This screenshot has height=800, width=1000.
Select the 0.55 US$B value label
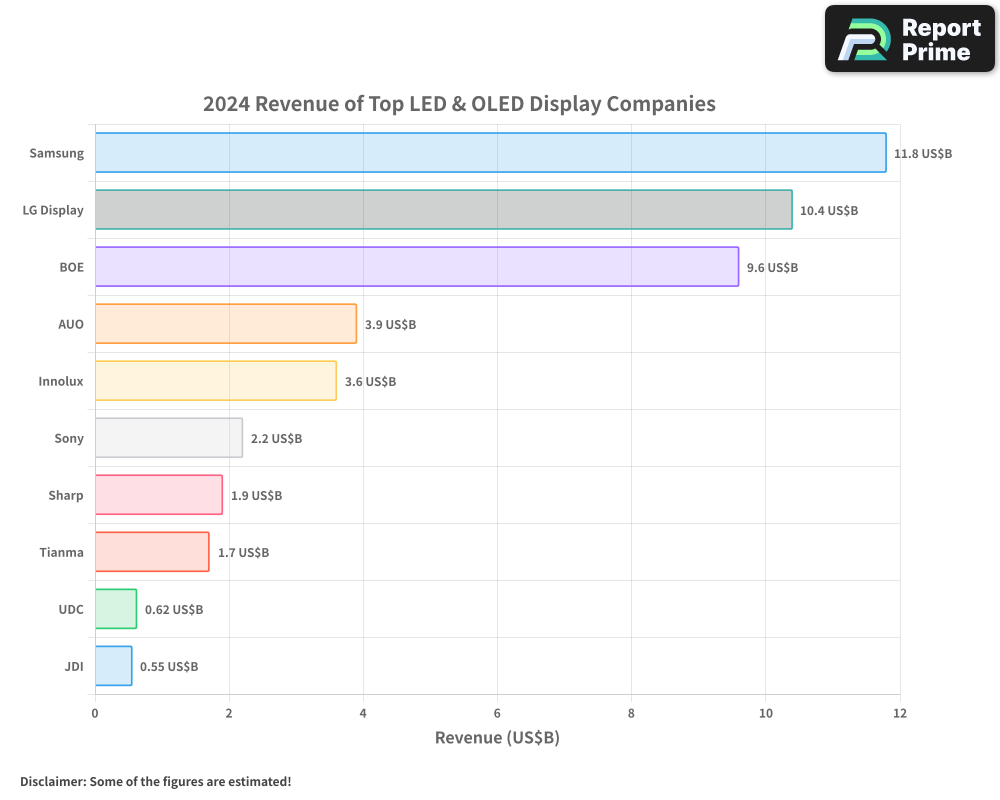click(169, 666)
